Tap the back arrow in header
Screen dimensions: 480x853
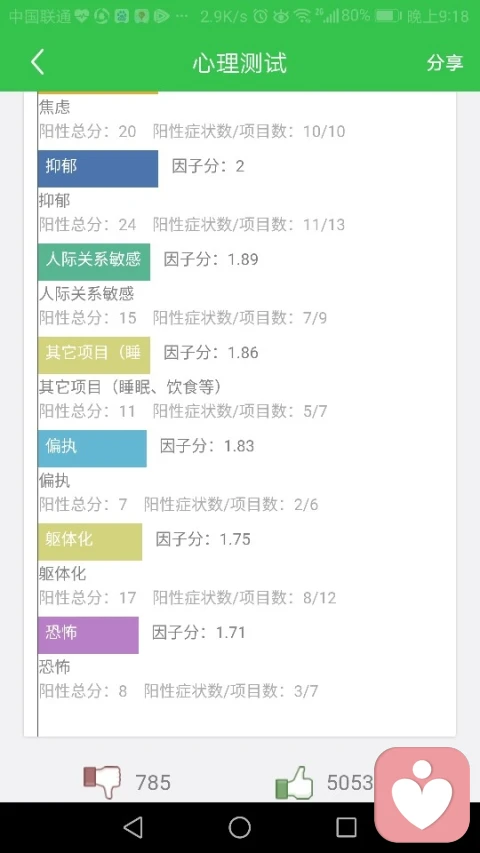pyautogui.click(x=38, y=62)
